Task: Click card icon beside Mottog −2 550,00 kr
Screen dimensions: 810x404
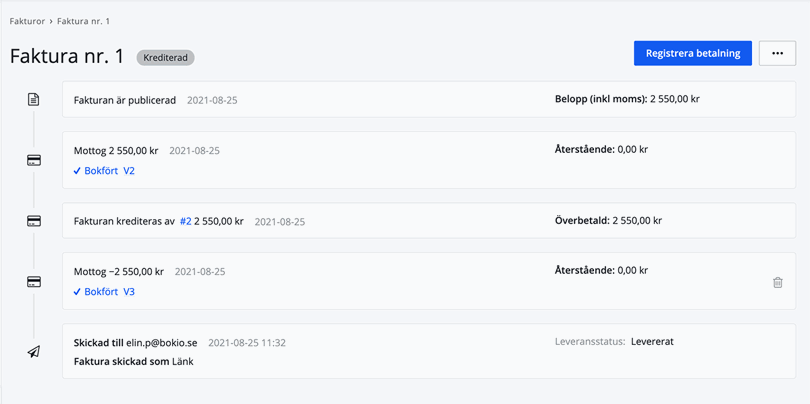Action: tap(34, 282)
